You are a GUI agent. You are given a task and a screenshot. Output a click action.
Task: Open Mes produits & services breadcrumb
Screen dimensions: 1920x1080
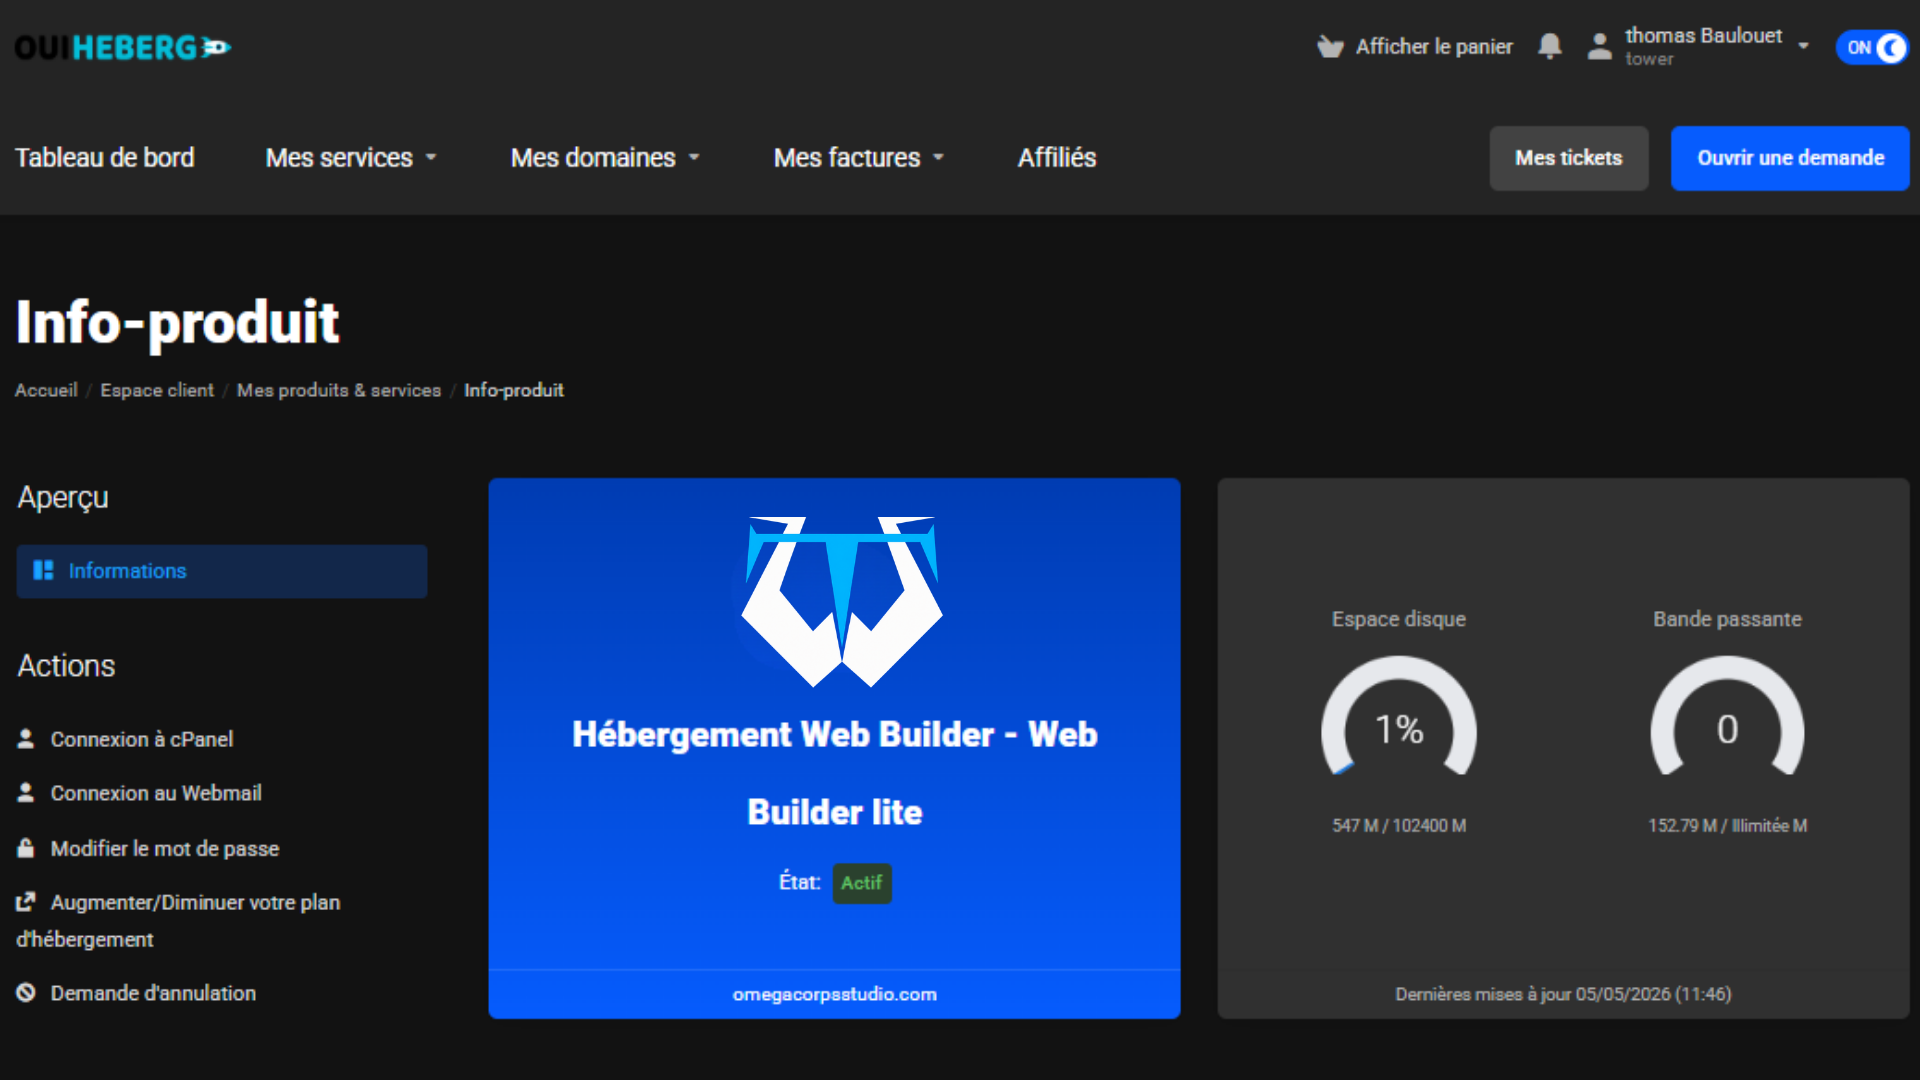point(339,390)
